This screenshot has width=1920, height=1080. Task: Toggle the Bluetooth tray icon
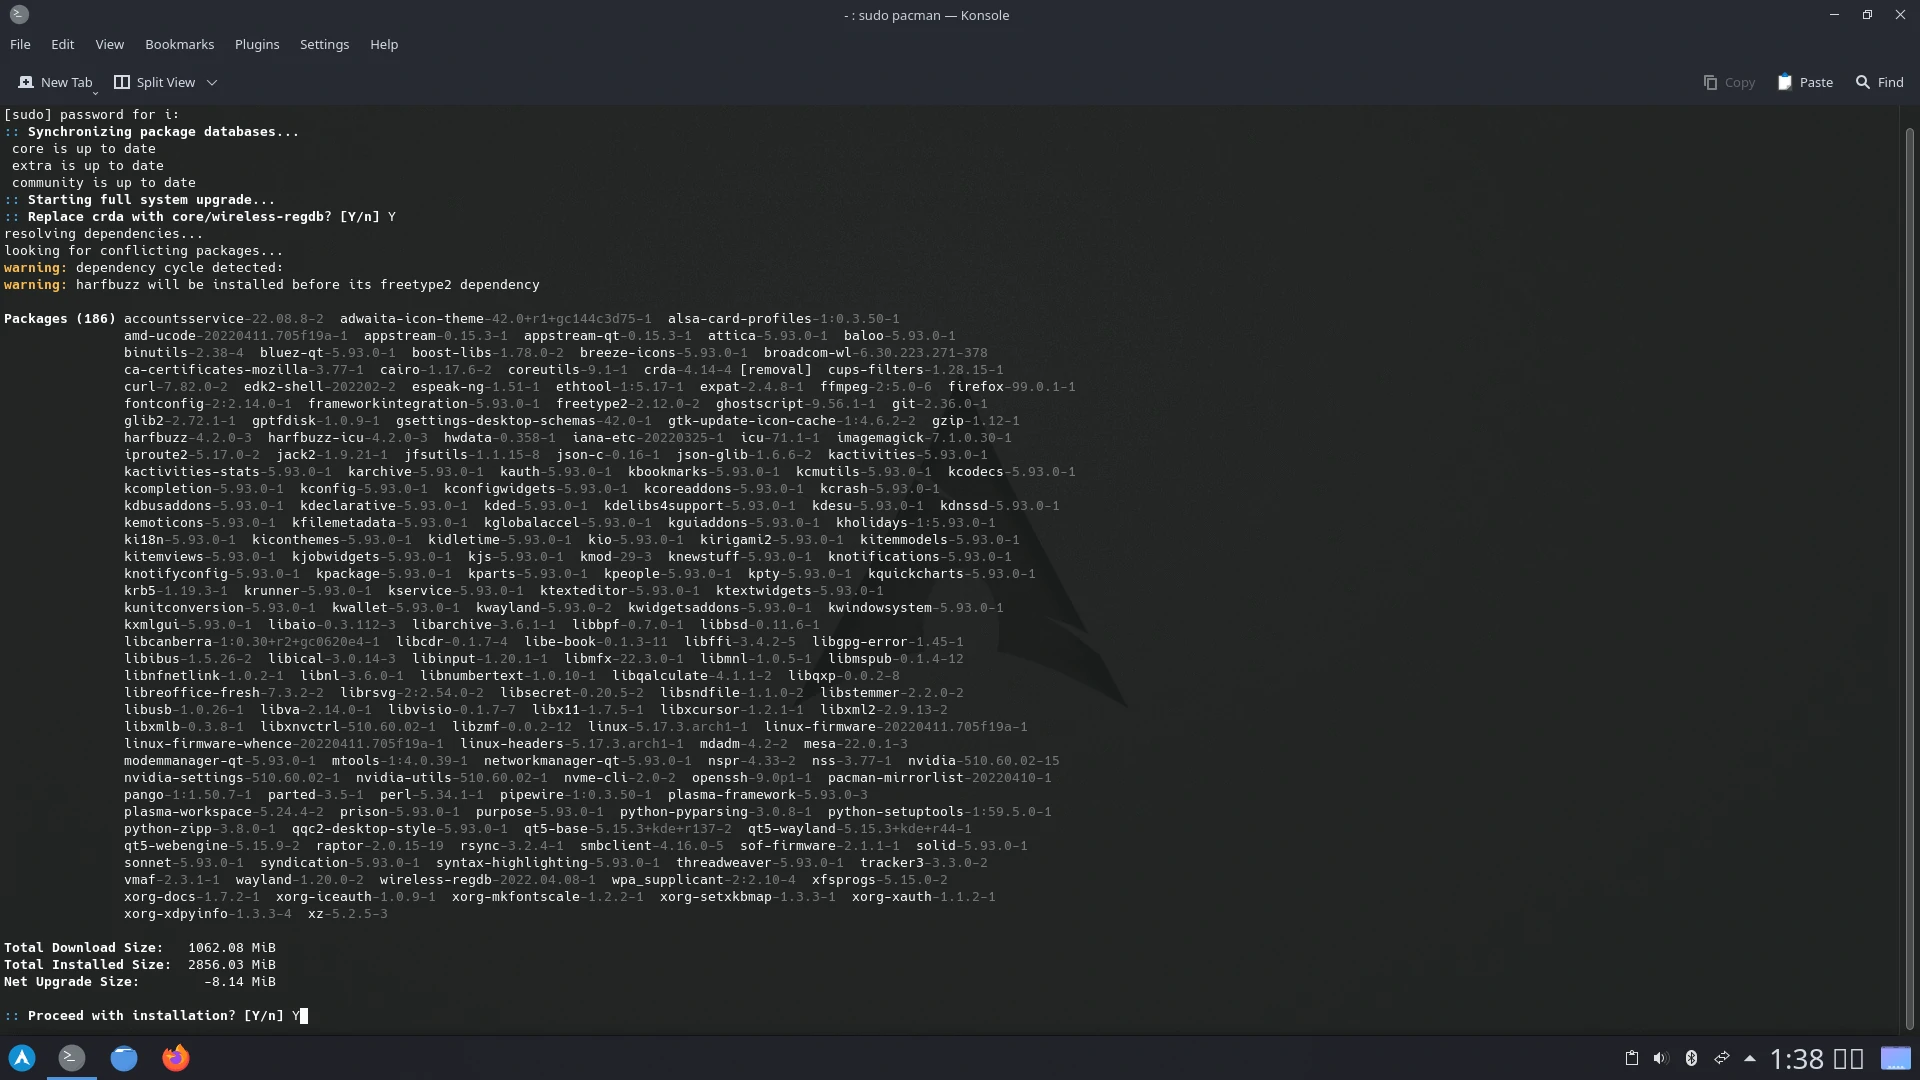pos(1691,1058)
